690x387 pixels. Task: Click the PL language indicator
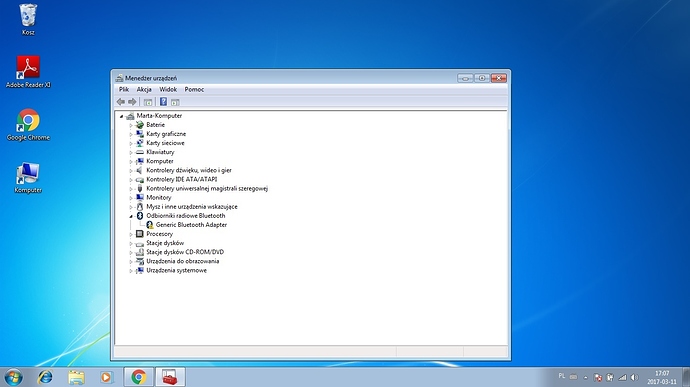(x=562, y=376)
